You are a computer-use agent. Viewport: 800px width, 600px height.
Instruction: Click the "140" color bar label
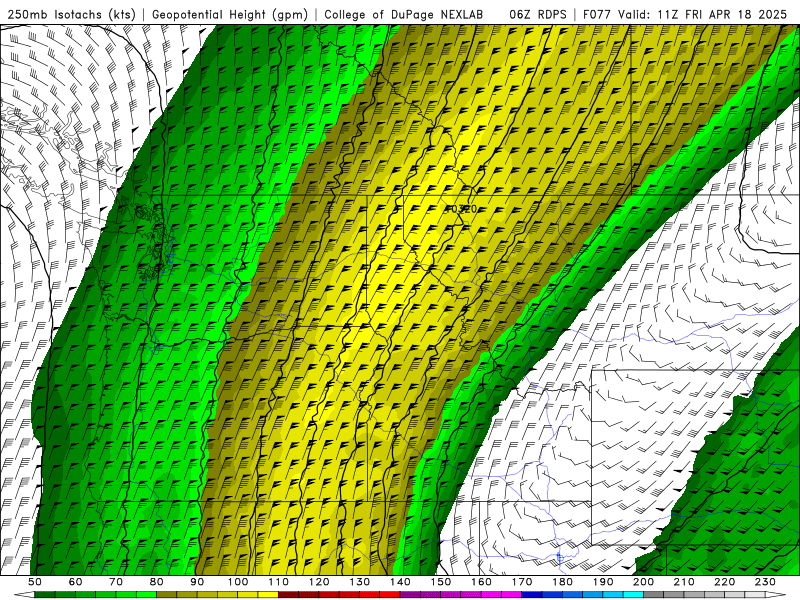tap(400, 582)
